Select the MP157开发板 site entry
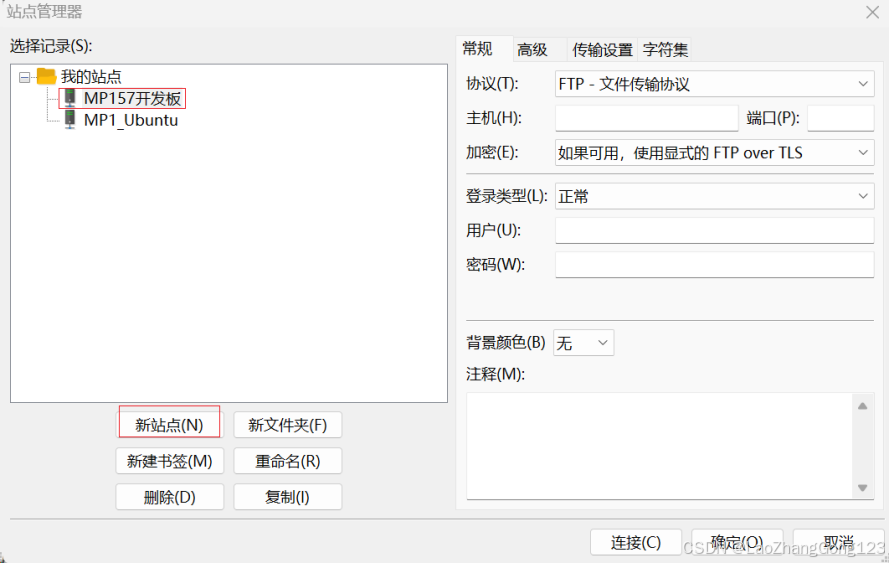The height and width of the screenshot is (563, 889). click(x=132, y=98)
